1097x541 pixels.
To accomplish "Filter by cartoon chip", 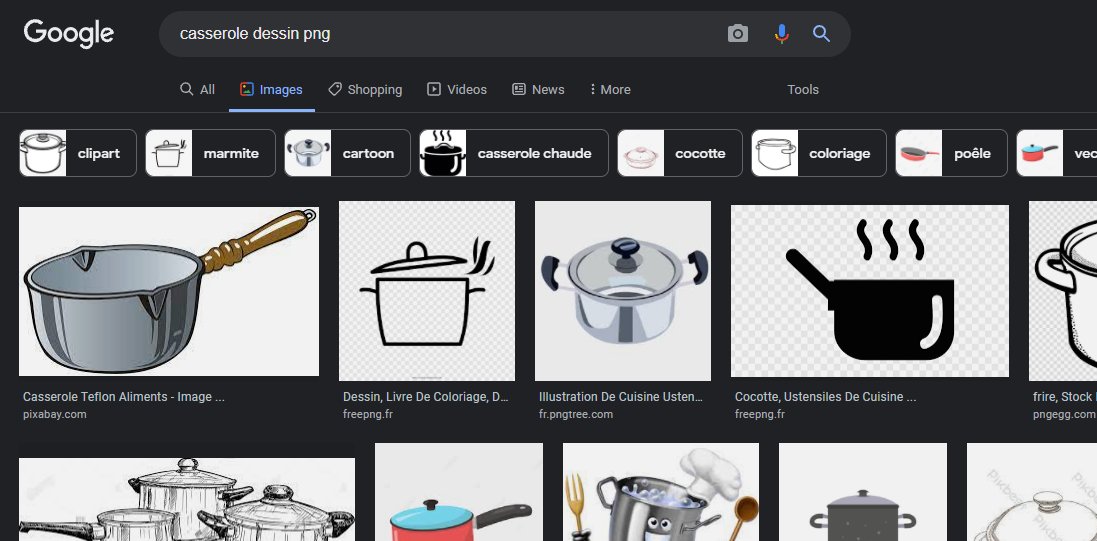I will (x=347, y=153).
